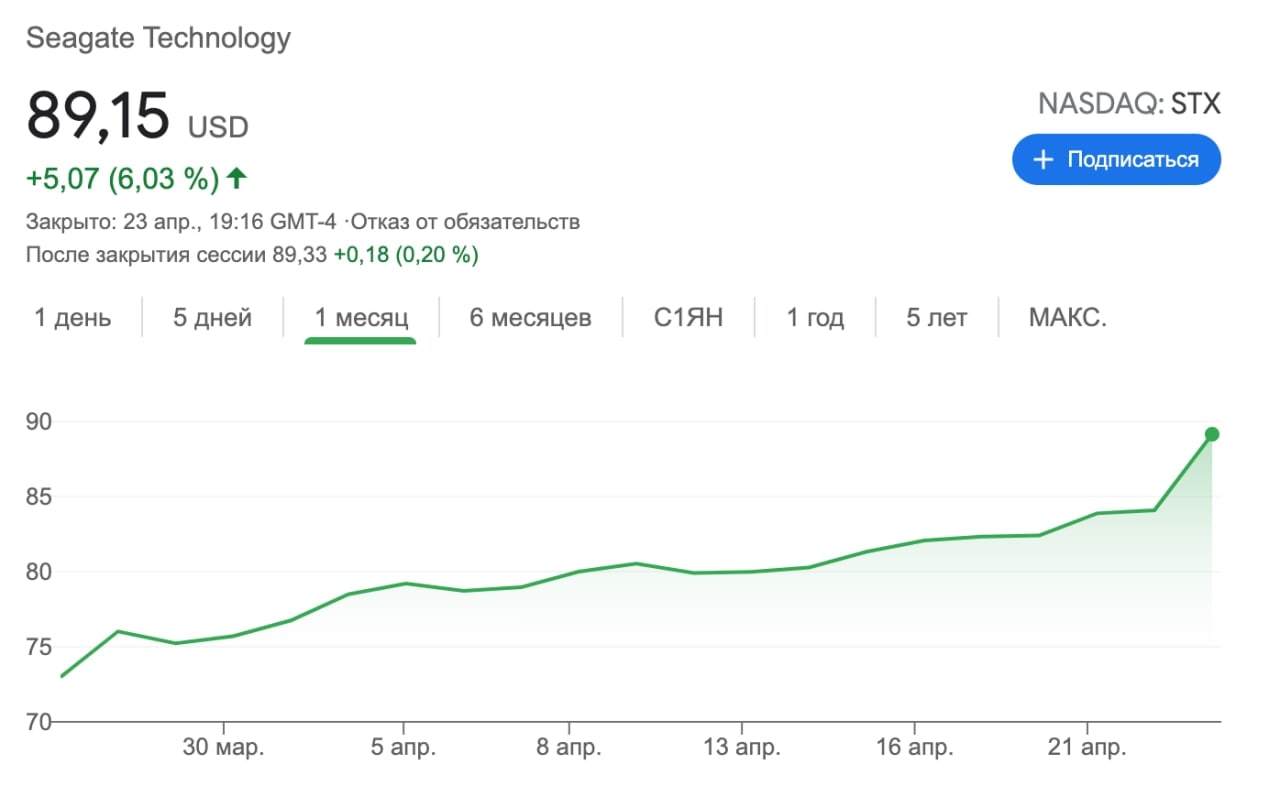Click the 80 y-axis value
The width and height of the screenshot is (1280, 786).
pyautogui.click(x=39, y=572)
